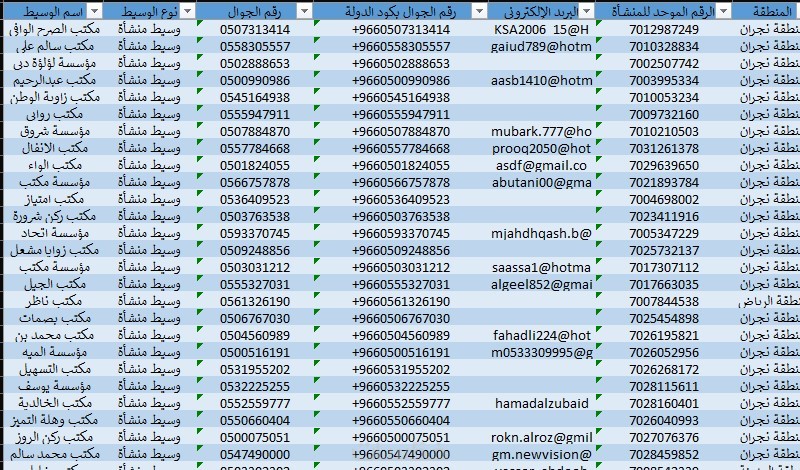Click the email cell saassa1@hotma

click(541, 267)
